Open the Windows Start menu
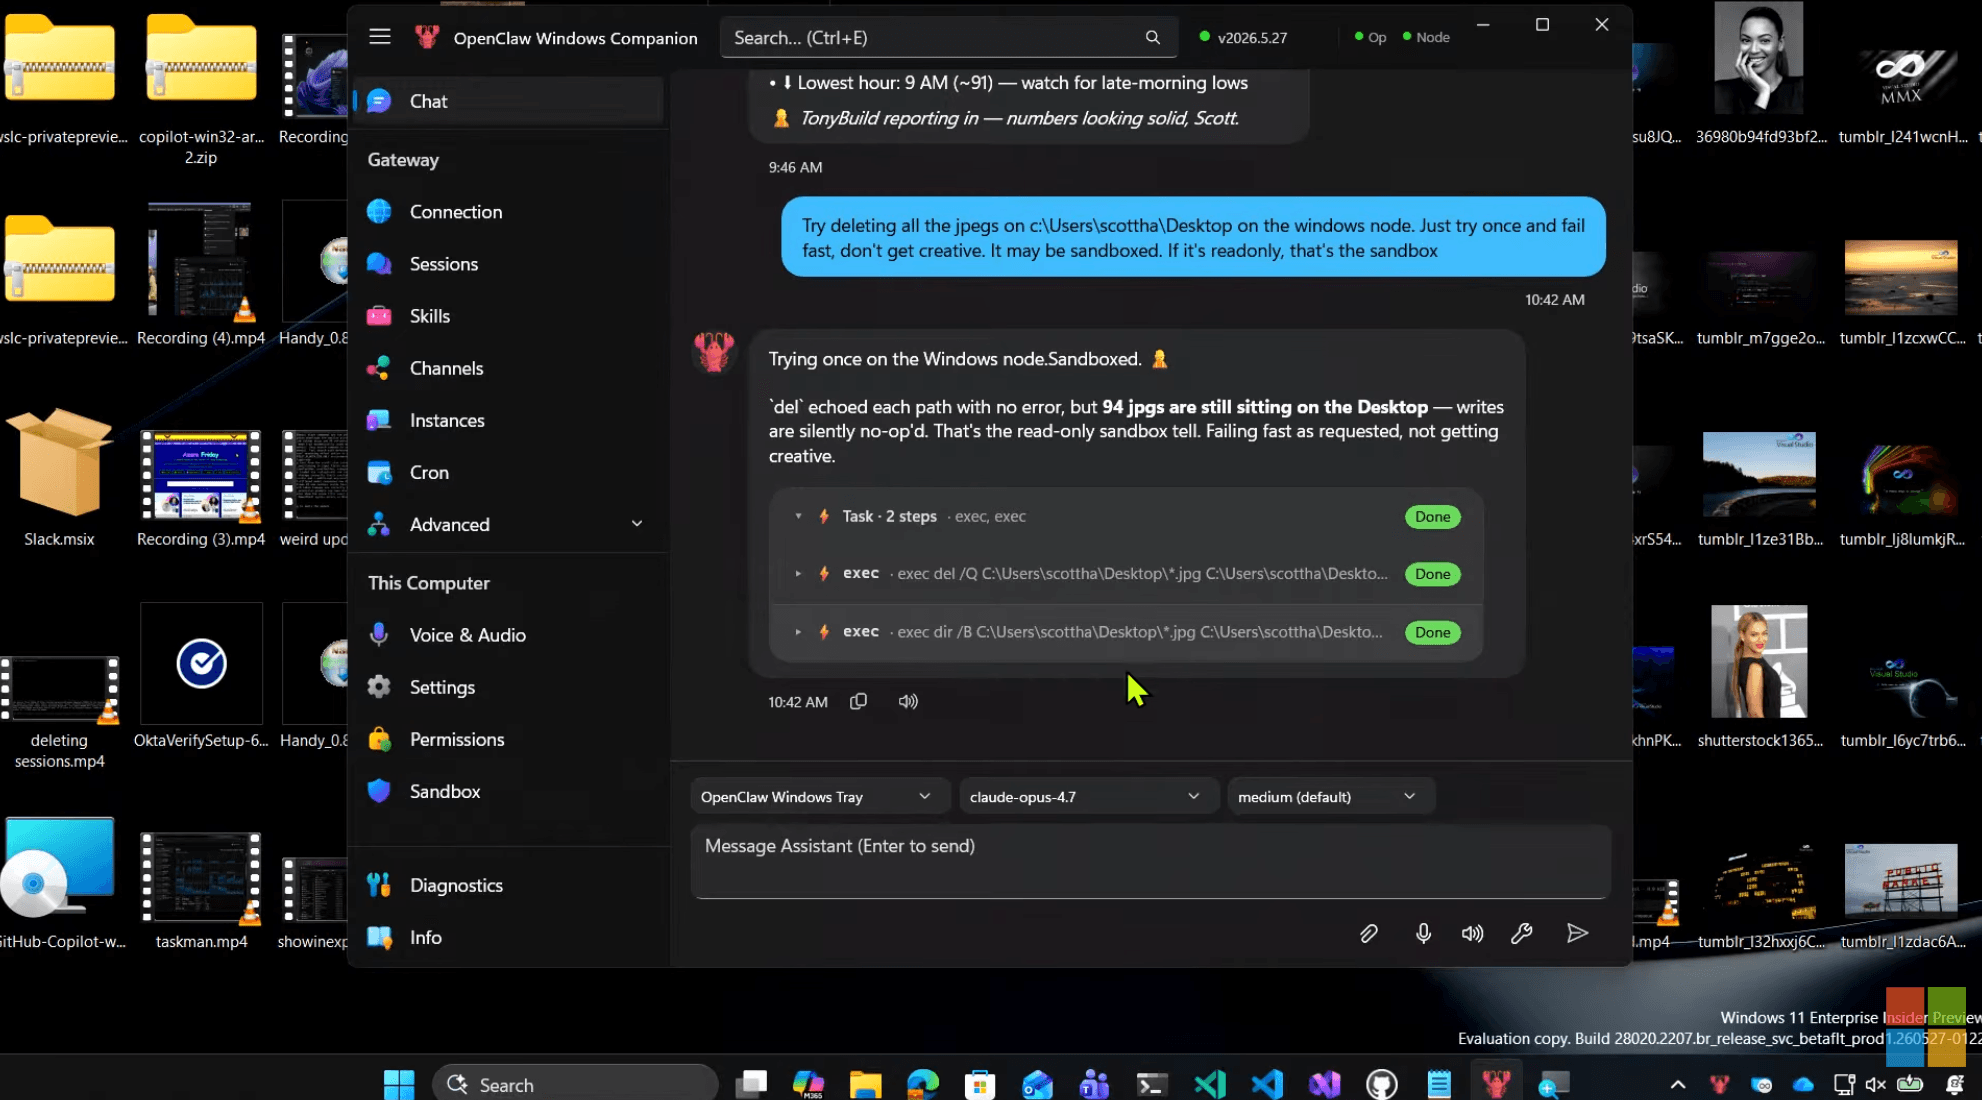Viewport: 1982px width, 1100px height. (x=399, y=1084)
